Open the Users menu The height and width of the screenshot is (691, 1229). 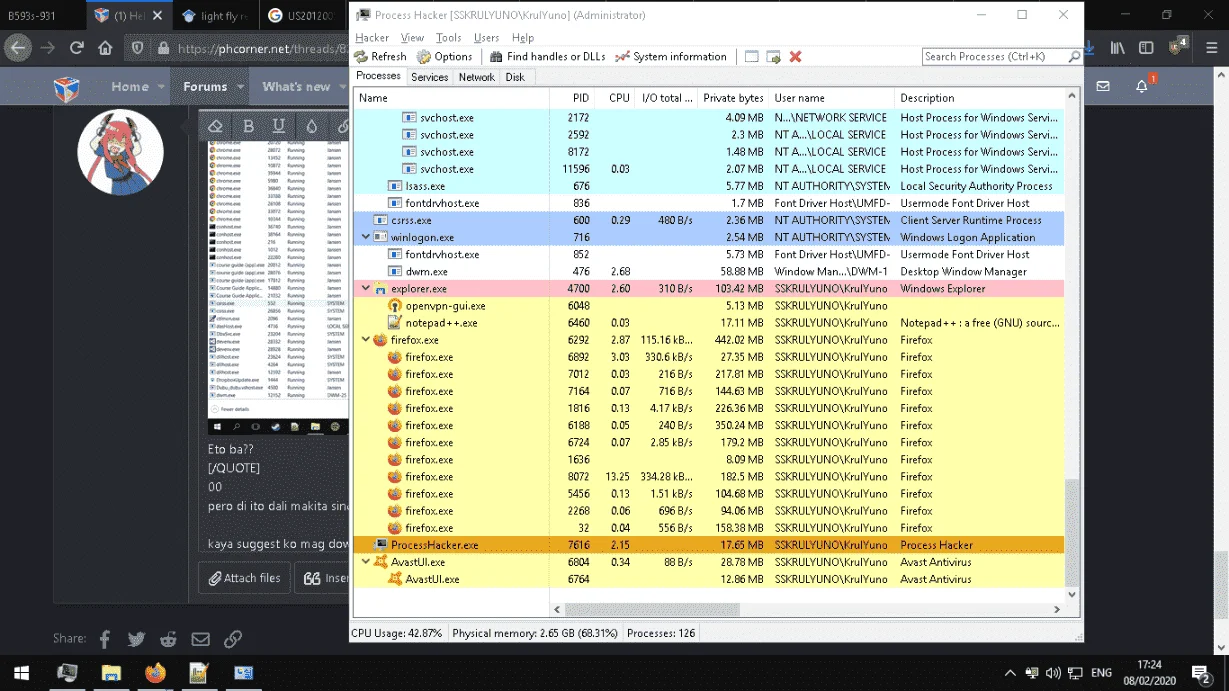pos(487,37)
